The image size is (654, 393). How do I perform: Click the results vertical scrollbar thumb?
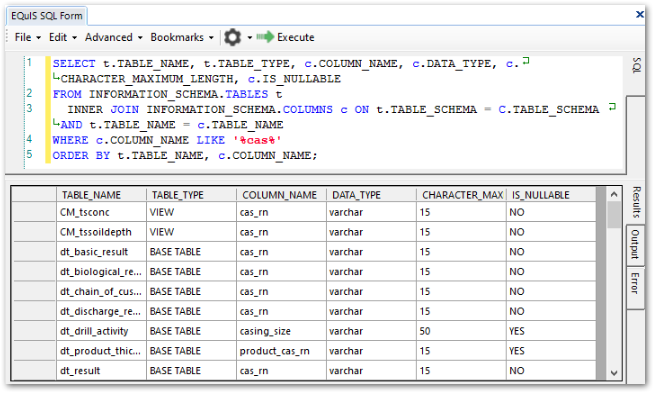614,214
